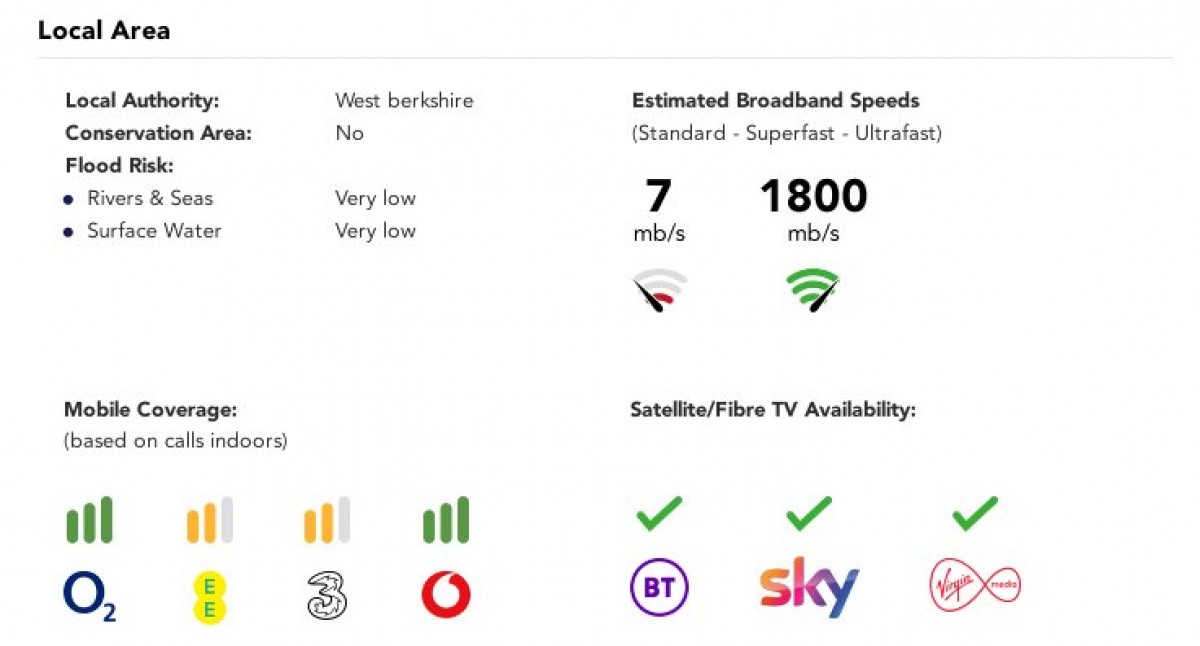1200x646 pixels.
Task: Click the green fast-speed wifi gauge icon
Action: (x=812, y=290)
